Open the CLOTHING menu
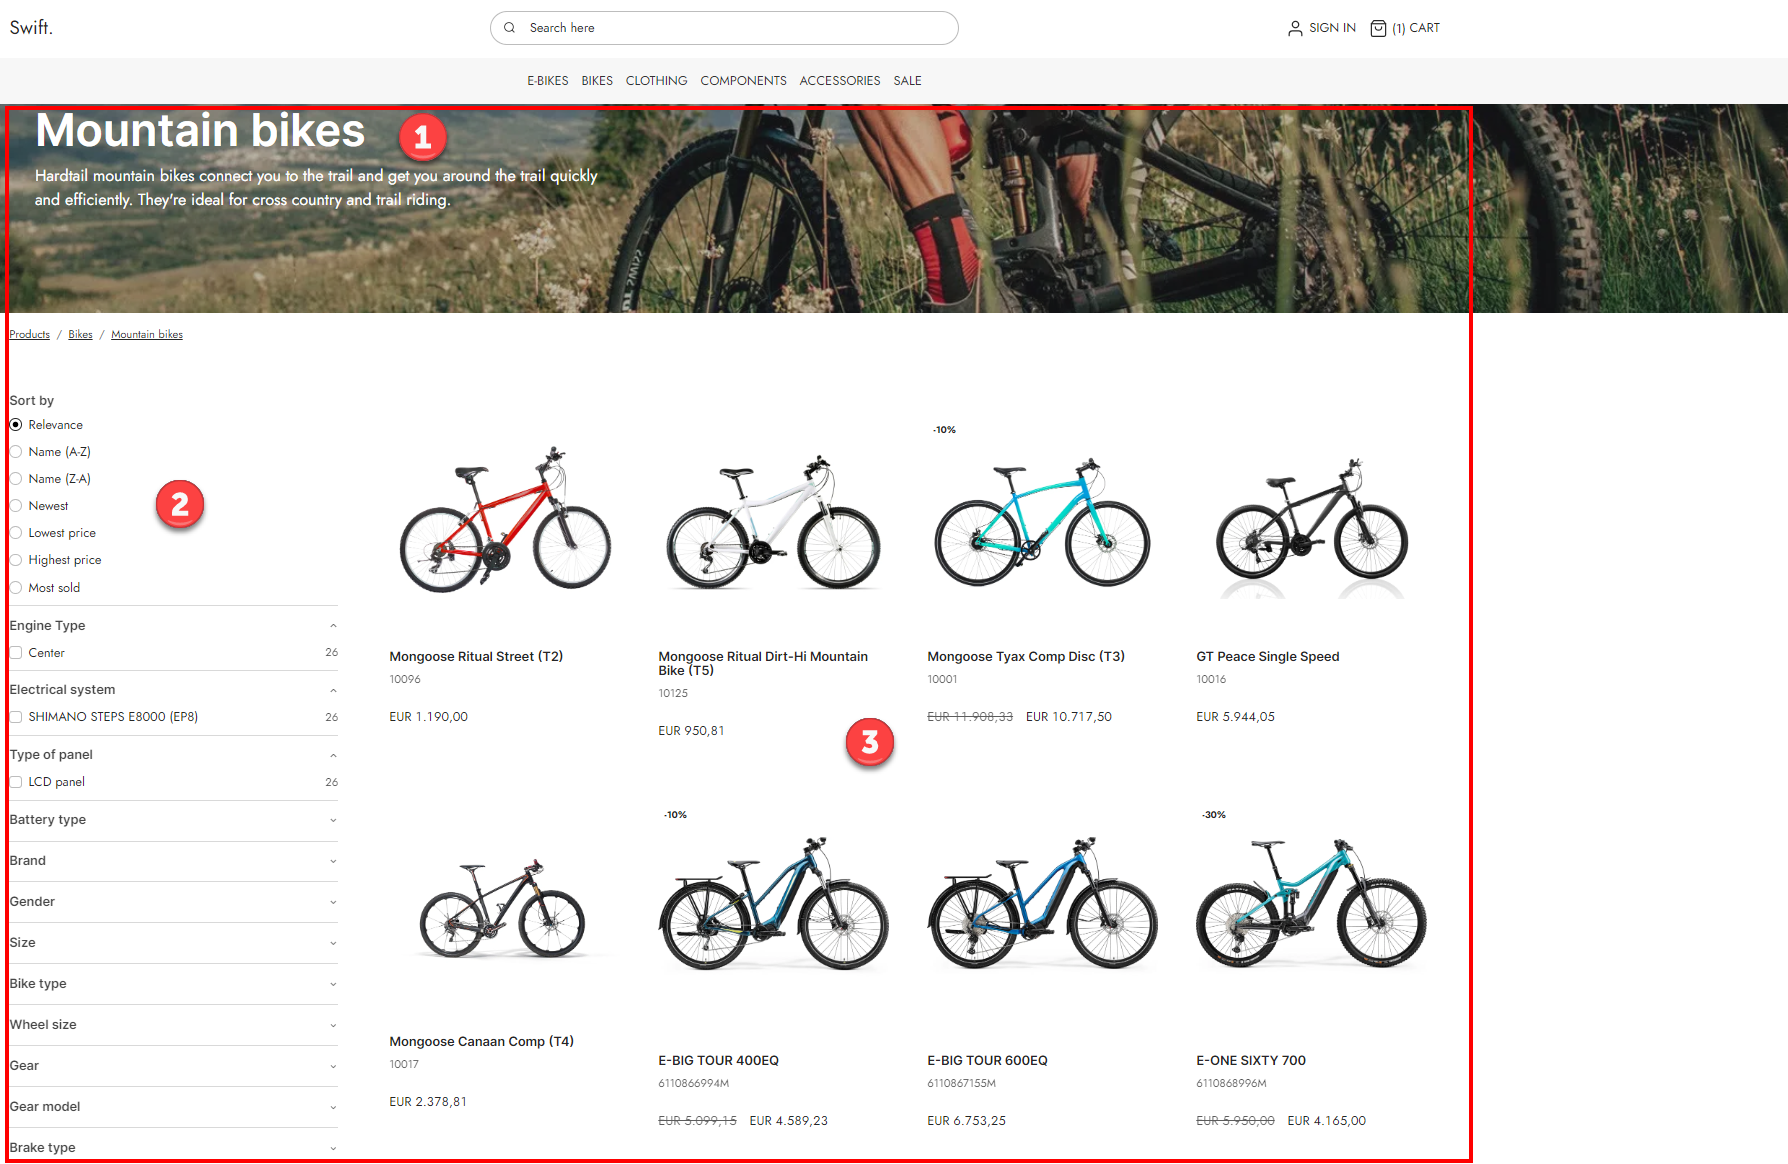 [657, 81]
